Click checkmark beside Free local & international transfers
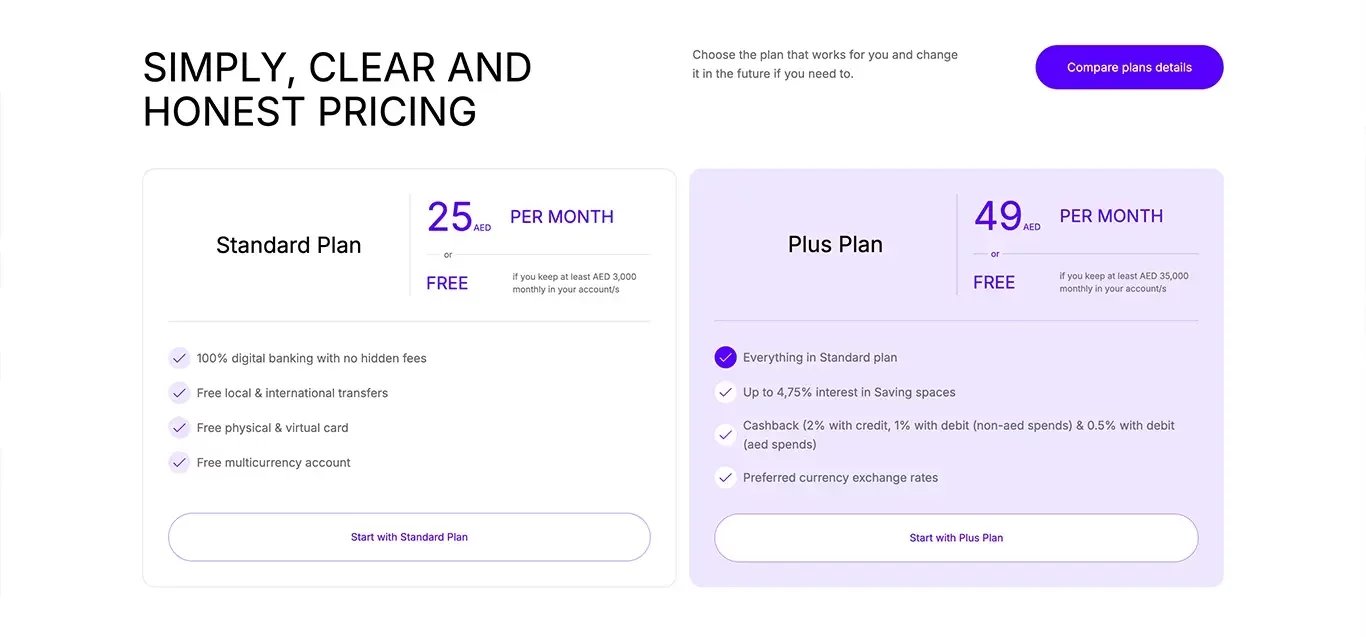The height and width of the screenshot is (637, 1366). [179, 393]
